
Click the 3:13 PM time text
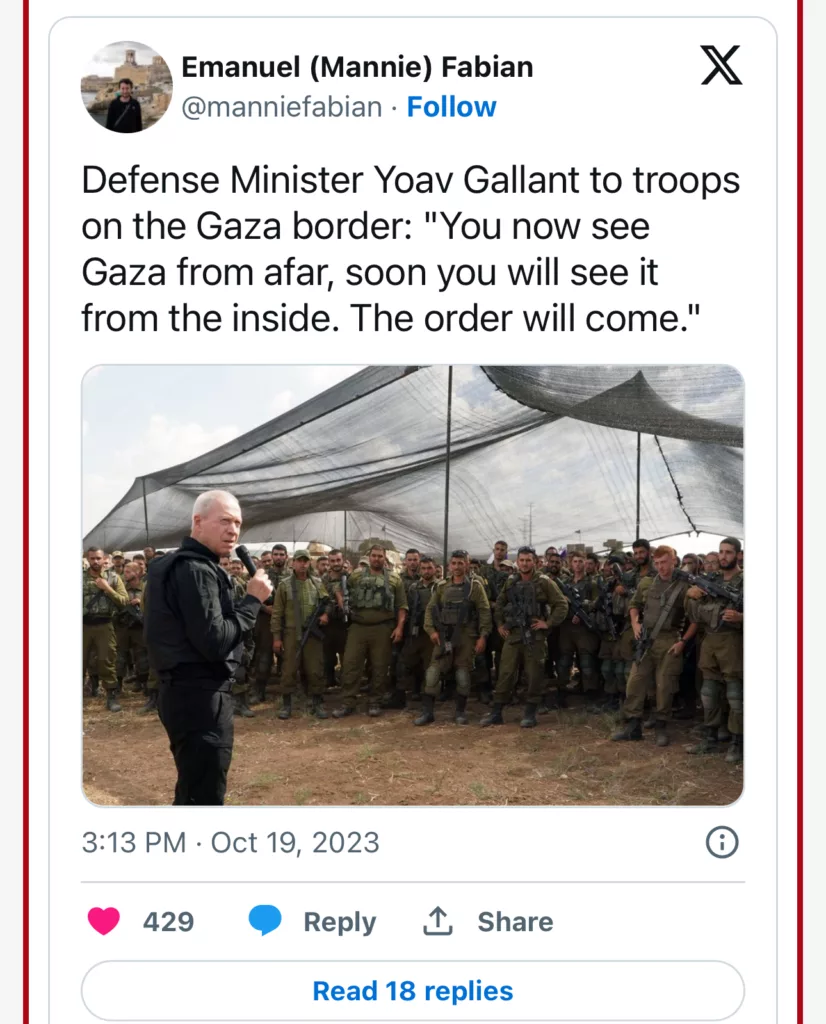(133, 842)
